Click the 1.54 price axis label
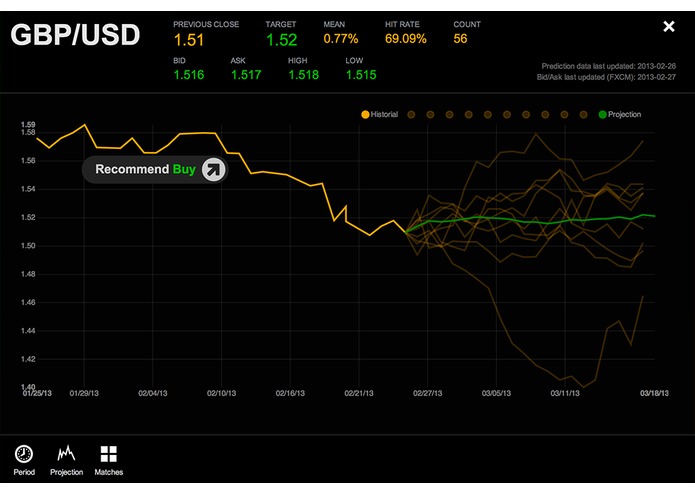The width and height of the screenshot is (695, 494). click(28, 189)
